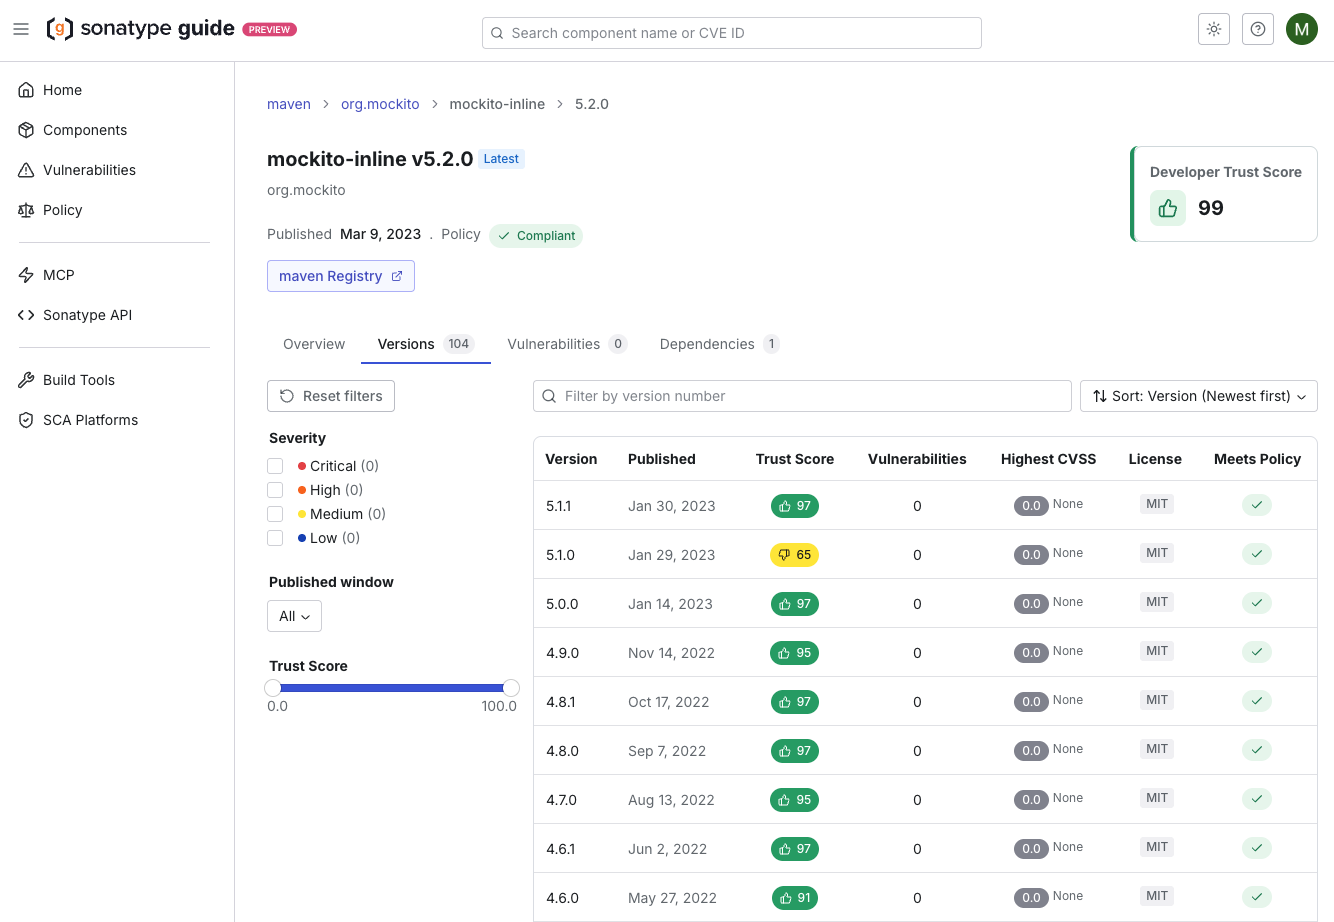The height and width of the screenshot is (922, 1334).
Task: Open Build Tools from the sidebar
Action: (x=27, y=380)
